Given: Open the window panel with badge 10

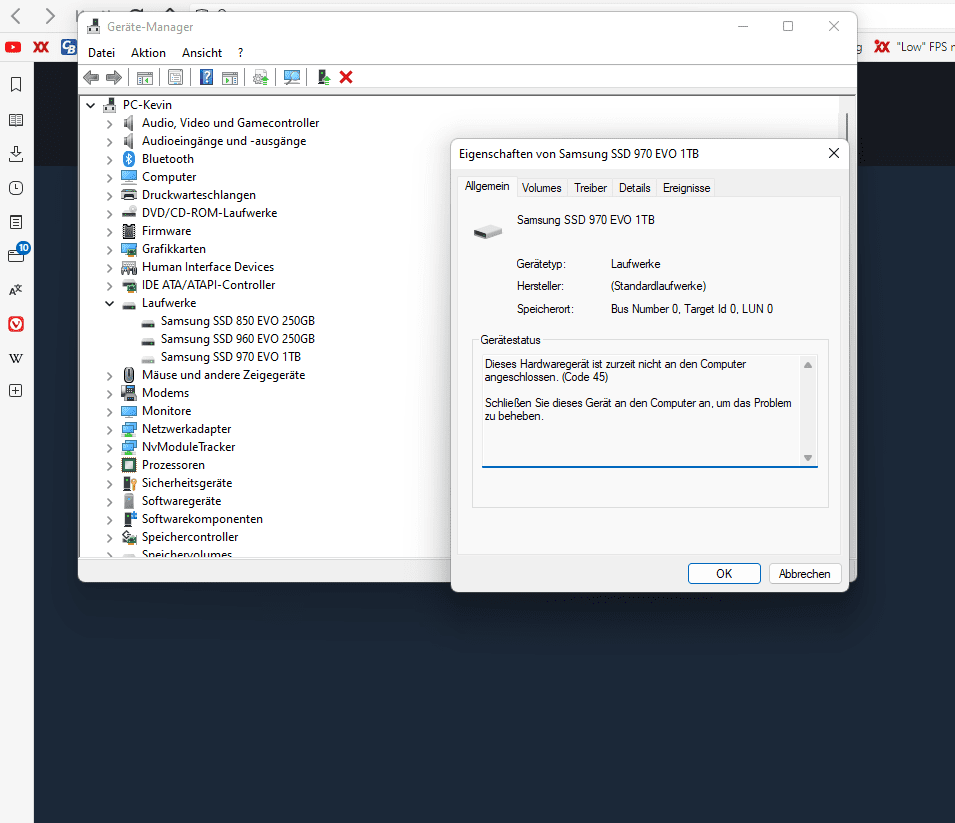Looking at the screenshot, I should [x=17, y=253].
